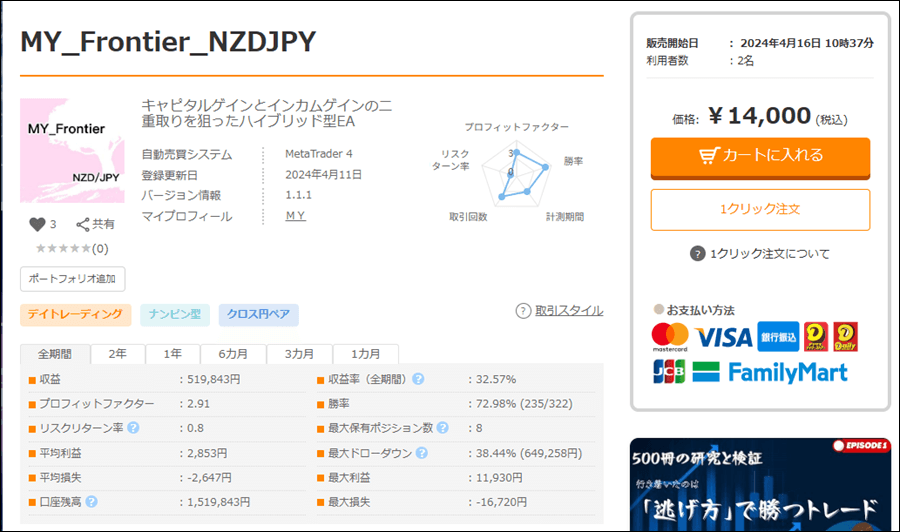This screenshot has width=900, height=532.
Task: Switch to the 2年 tab
Action: point(117,354)
